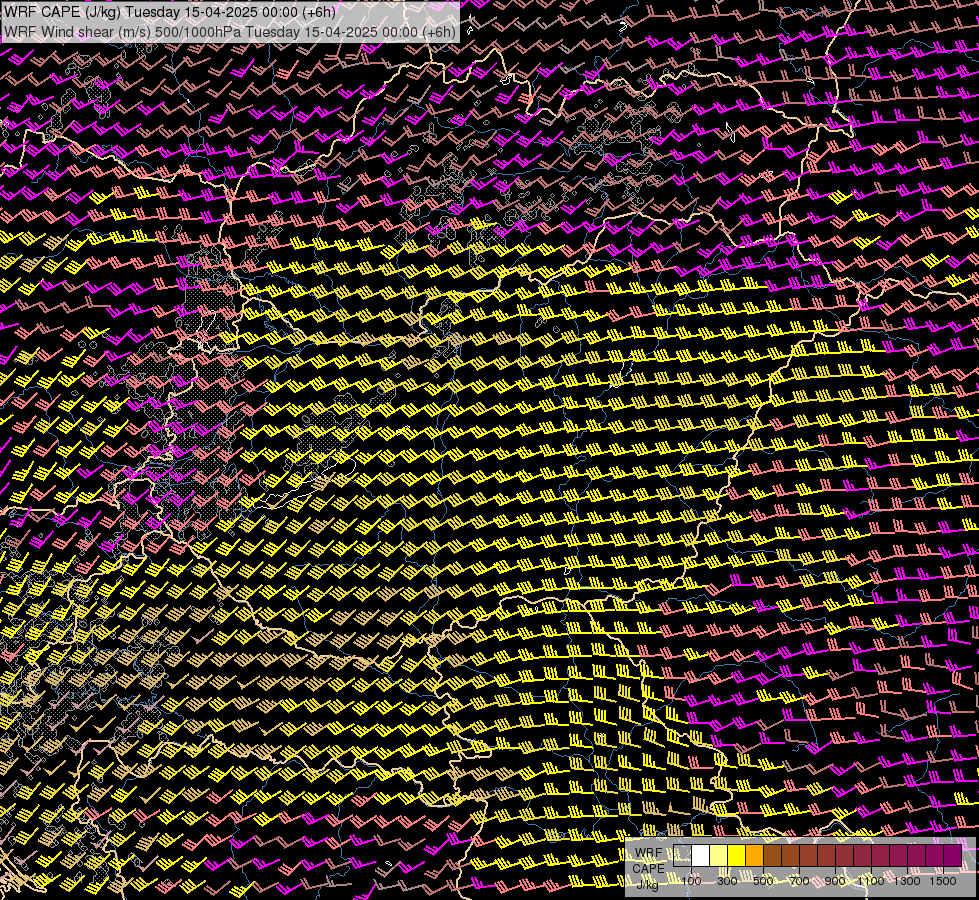Viewport: 979px width, 900px height.
Task: Click the legend label '1100'
Action: point(871,881)
